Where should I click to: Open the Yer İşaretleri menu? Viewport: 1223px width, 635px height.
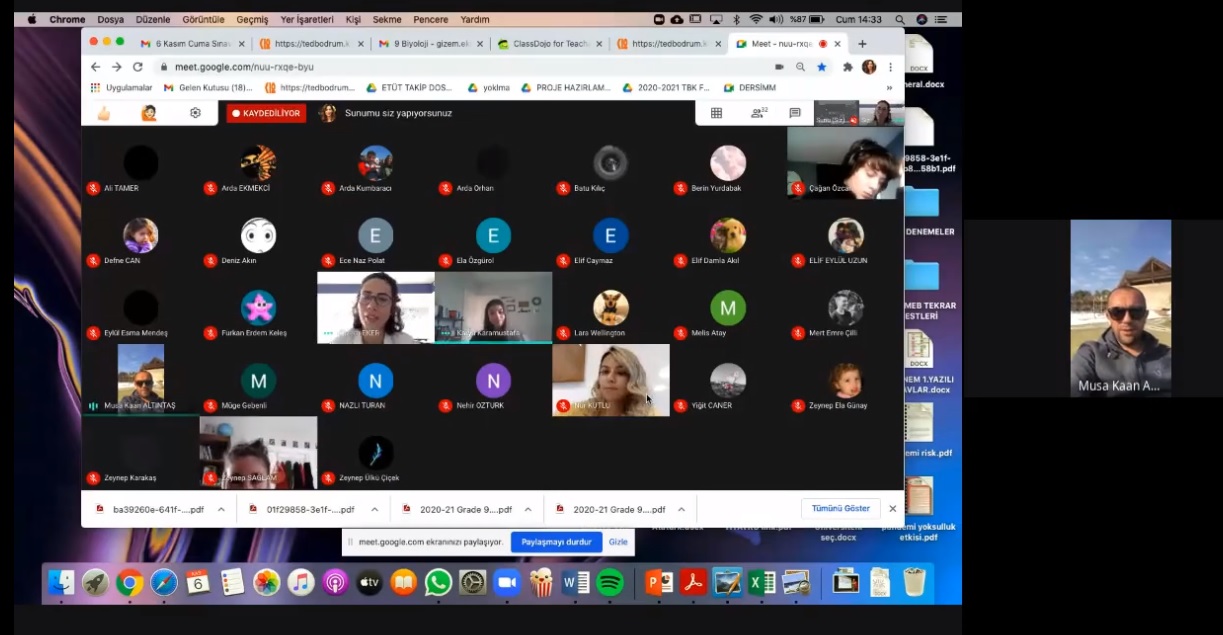pos(307,19)
